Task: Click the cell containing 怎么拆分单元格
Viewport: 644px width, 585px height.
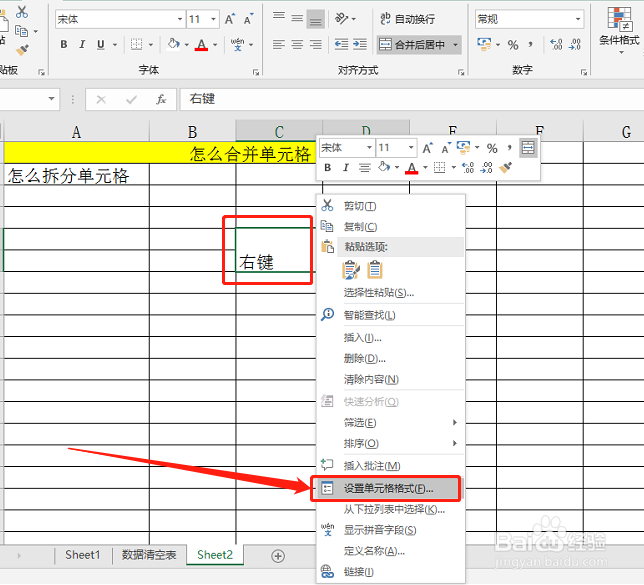Action: pyautogui.click(x=76, y=175)
